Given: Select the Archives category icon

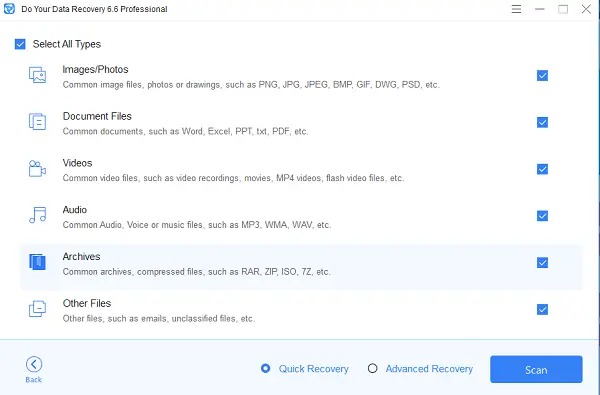Looking at the screenshot, I should [x=38, y=262].
